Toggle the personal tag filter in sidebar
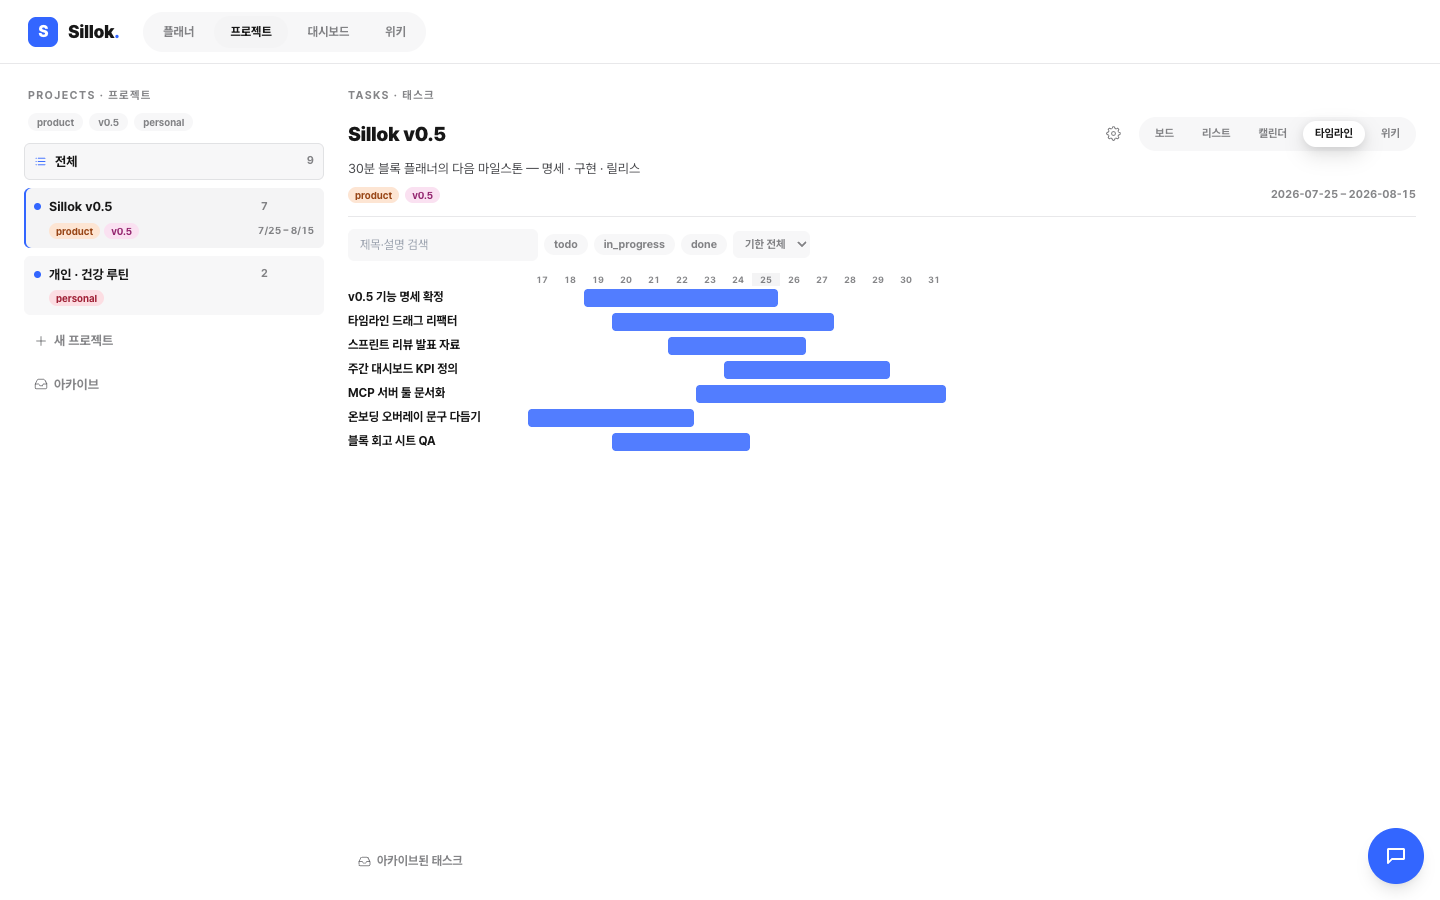The image size is (1440, 900). tap(164, 123)
